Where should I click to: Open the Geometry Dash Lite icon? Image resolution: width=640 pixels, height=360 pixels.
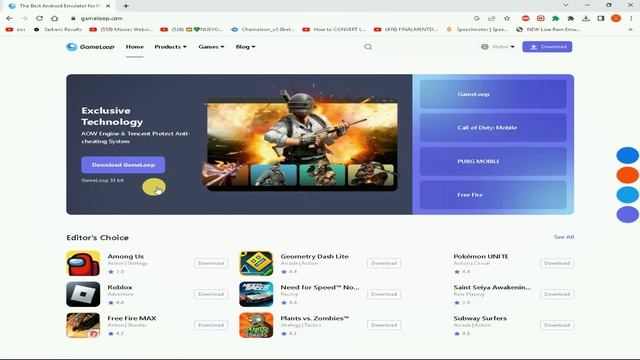click(256, 263)
